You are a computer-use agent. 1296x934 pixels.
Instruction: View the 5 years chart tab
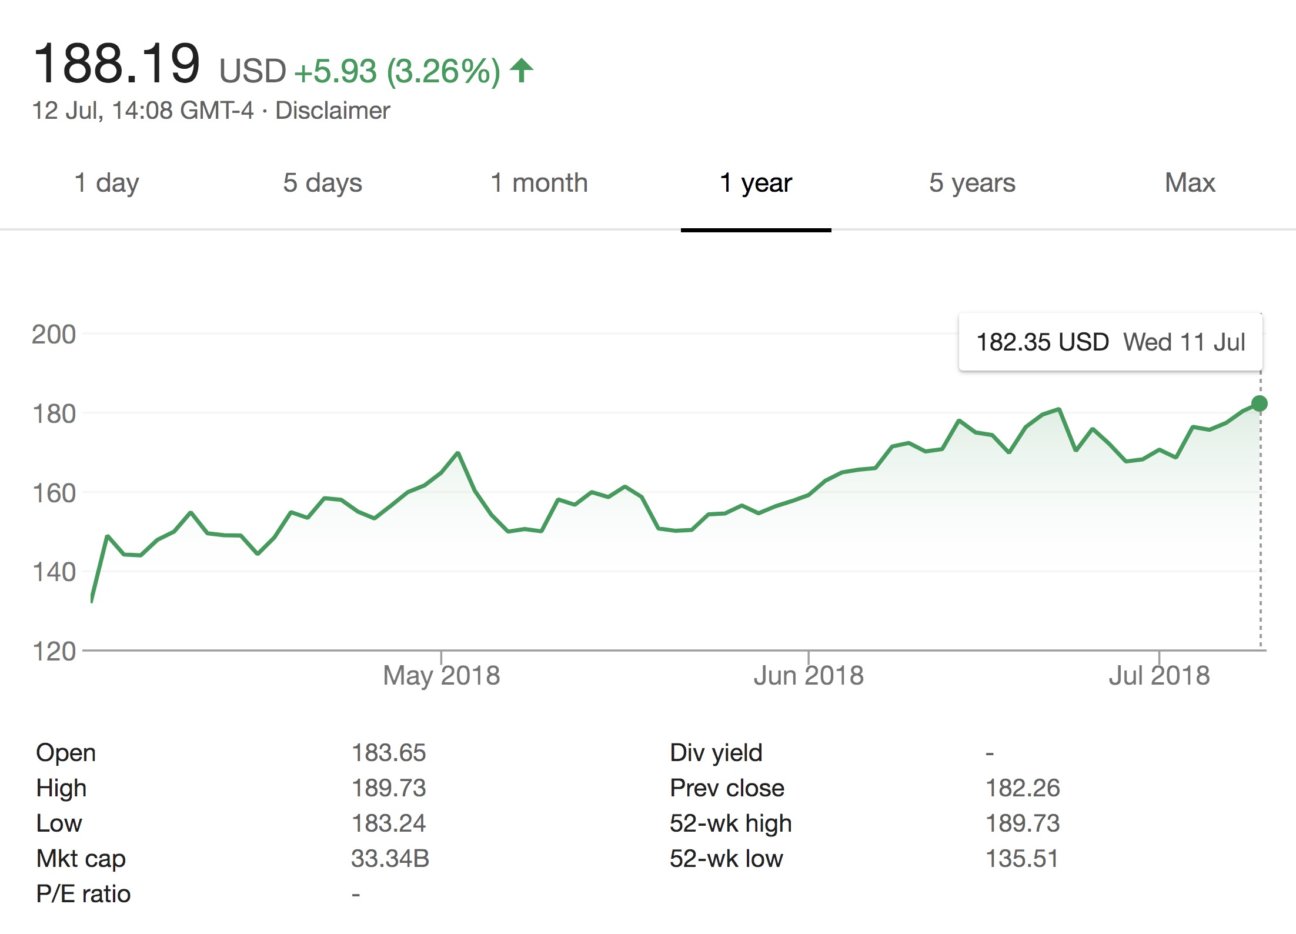pos(972,183)
